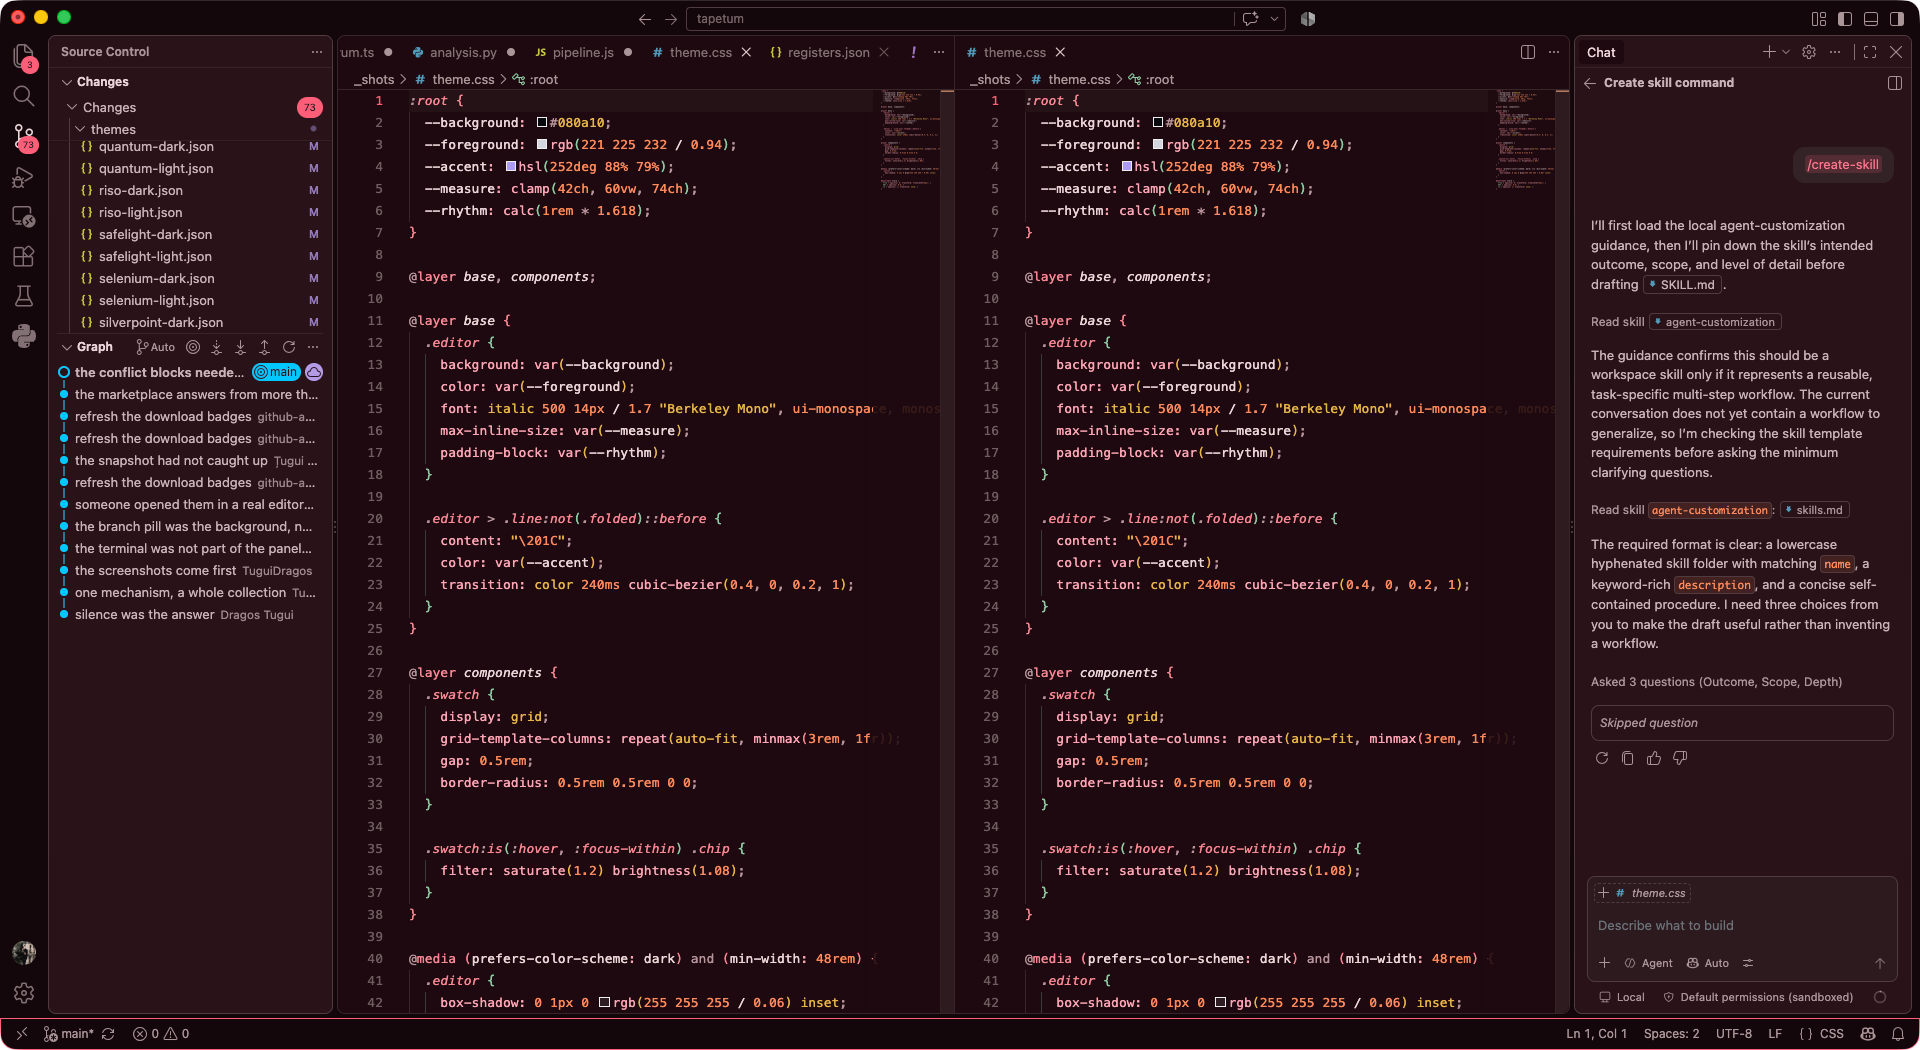Open the Accounts avatar menu
Image resolution: width=1920 pixels, height=1050 pixels.
24,953
